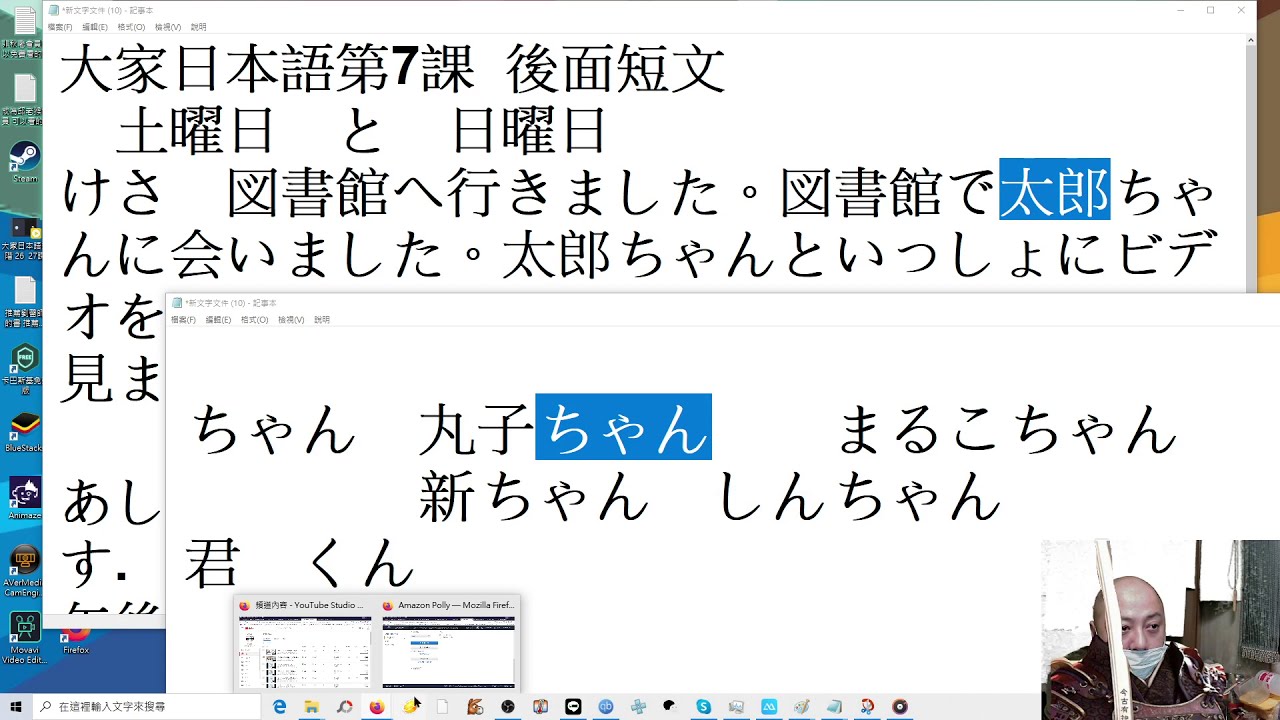Click the highlighted 太郎 text
This screenshot has width=1280, height=720.
pyautogui.click(x=1055, y=188)
